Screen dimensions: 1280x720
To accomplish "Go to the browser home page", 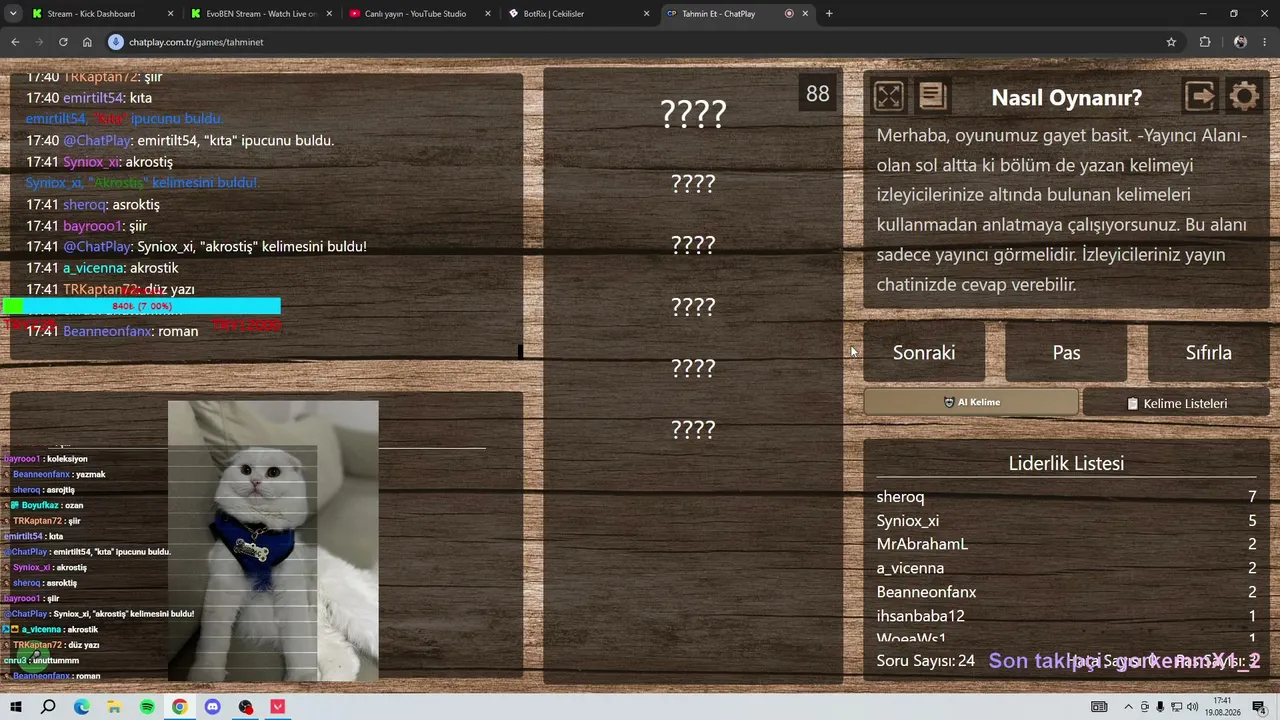I will 87,42.
